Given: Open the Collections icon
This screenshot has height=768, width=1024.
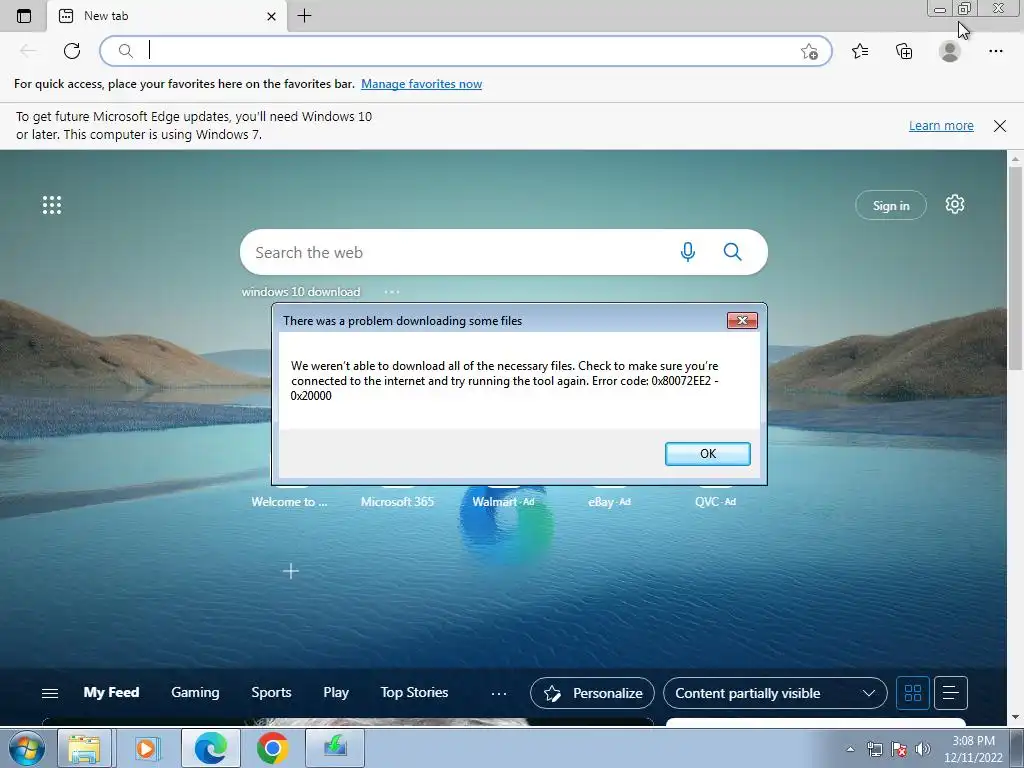Looking at the screenshot, I should pos(904,51).
